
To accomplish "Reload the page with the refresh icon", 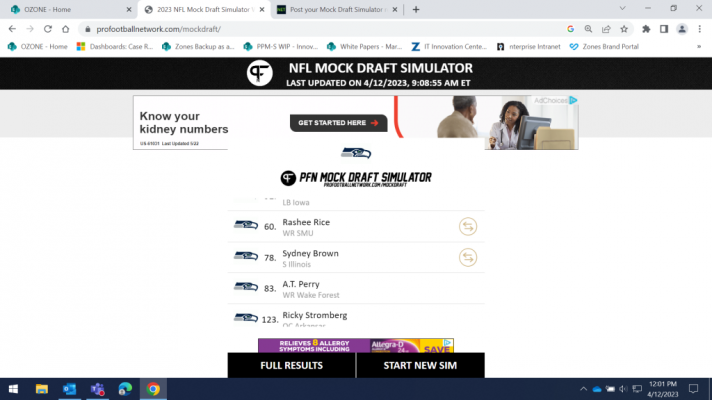I will 48,29.
